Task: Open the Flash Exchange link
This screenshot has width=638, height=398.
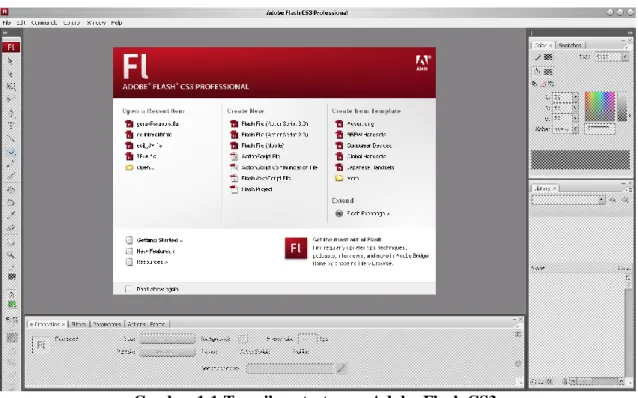Action: pos(362,213)
